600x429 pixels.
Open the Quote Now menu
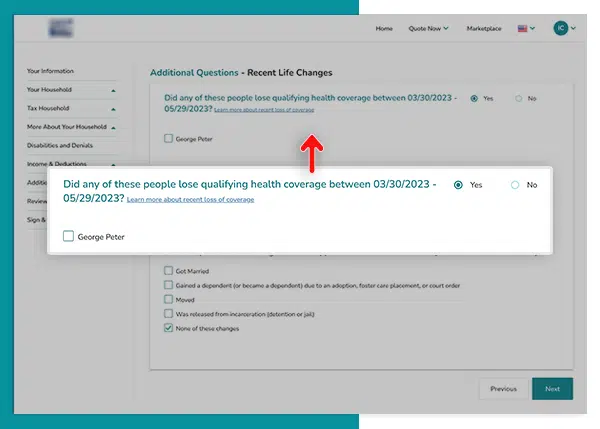coord(428,28)
